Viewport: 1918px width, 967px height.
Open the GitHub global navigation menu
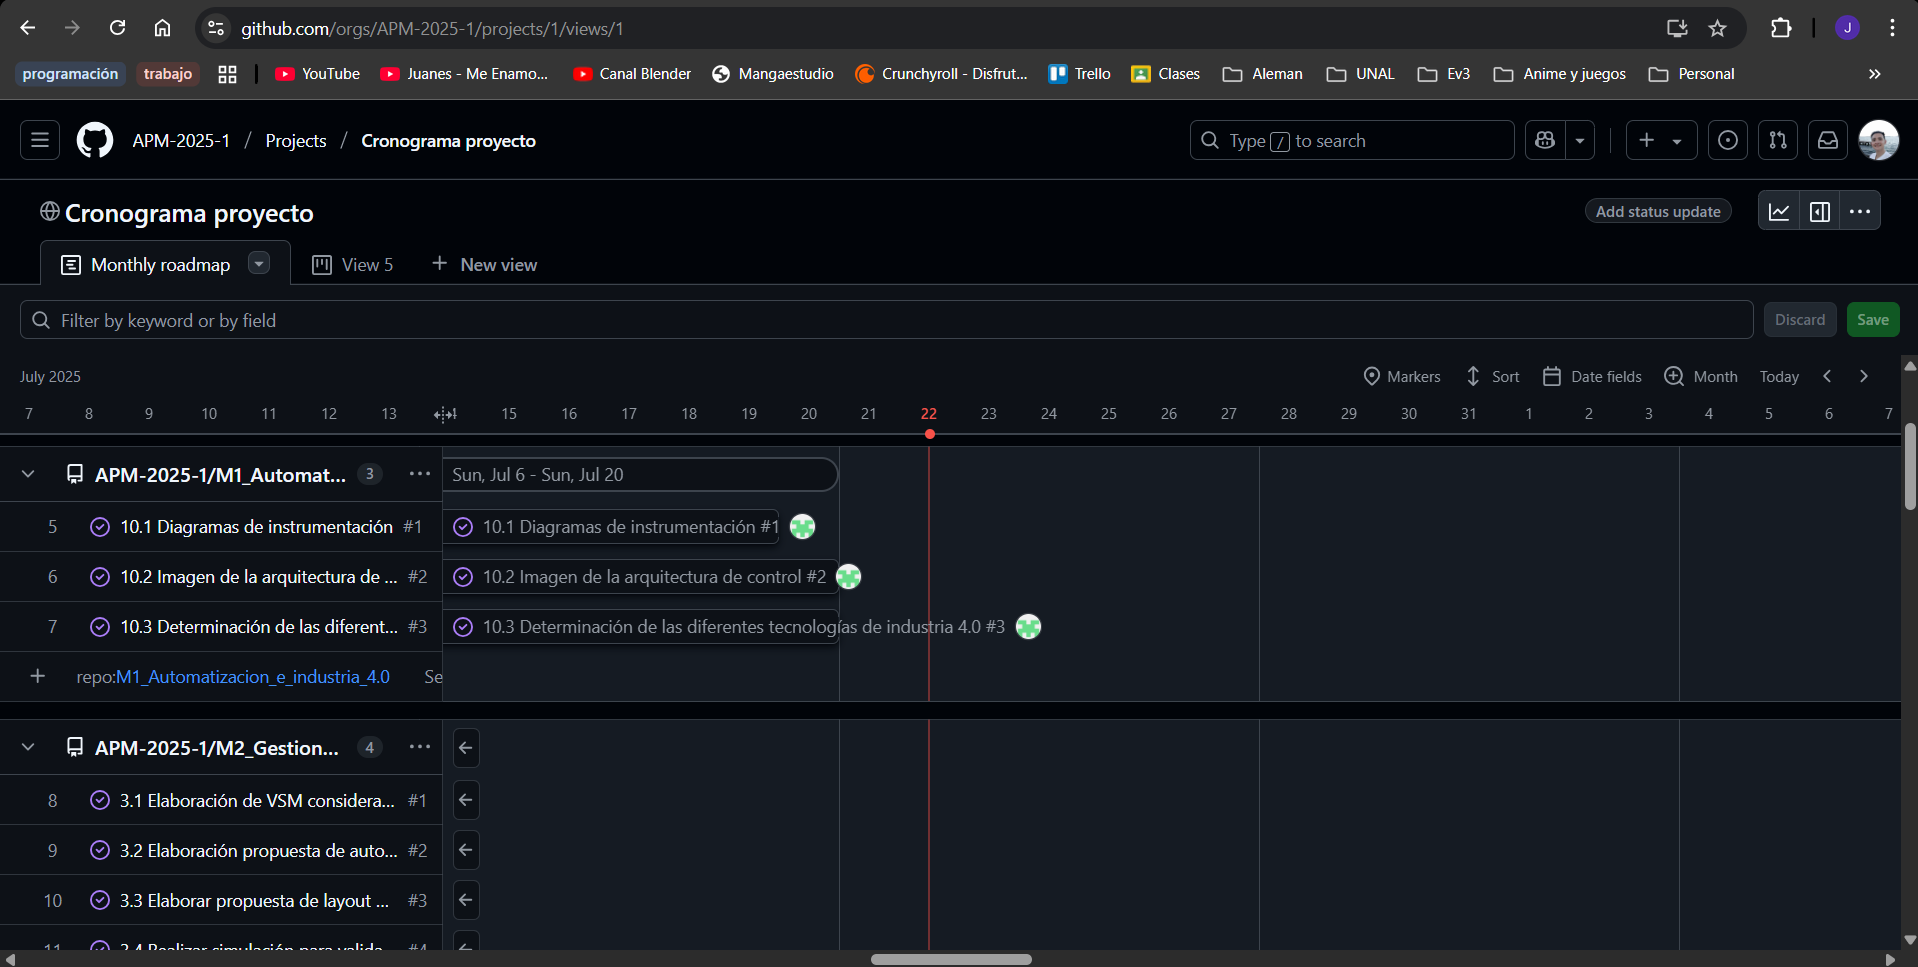(x=40, y=141)
